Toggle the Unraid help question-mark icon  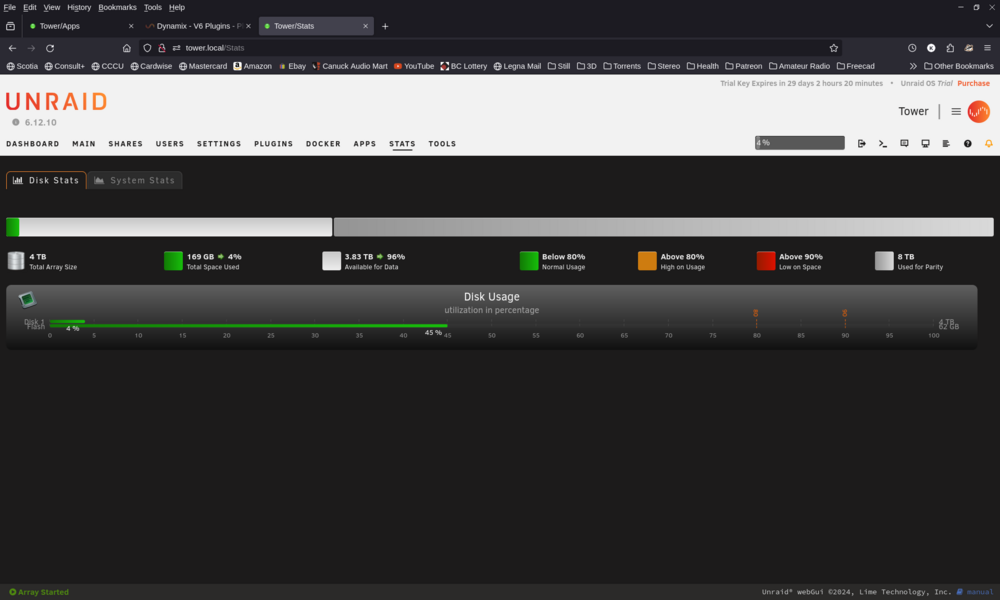967,143
